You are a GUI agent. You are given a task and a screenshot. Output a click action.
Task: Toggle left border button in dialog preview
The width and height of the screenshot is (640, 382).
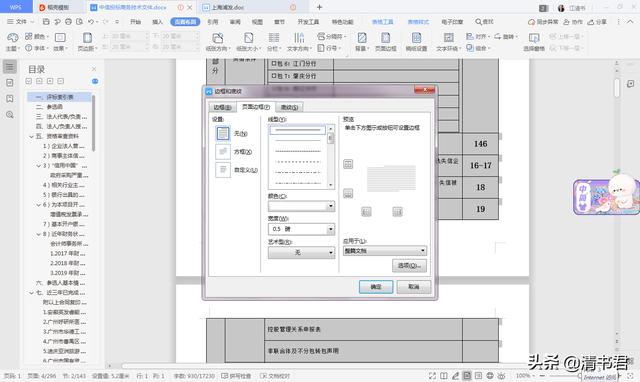tap(366, 211)
